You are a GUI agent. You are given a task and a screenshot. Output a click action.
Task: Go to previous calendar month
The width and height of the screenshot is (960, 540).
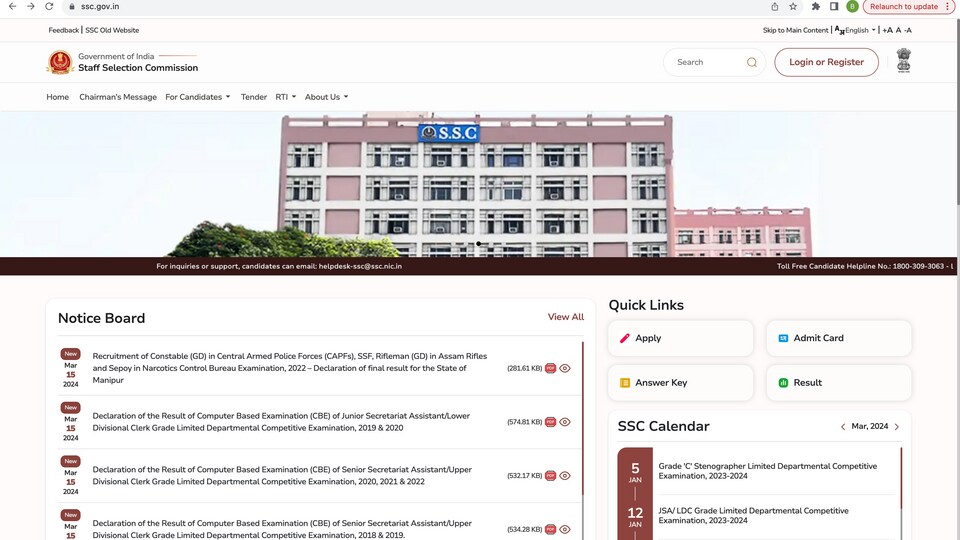coord(843,427)
